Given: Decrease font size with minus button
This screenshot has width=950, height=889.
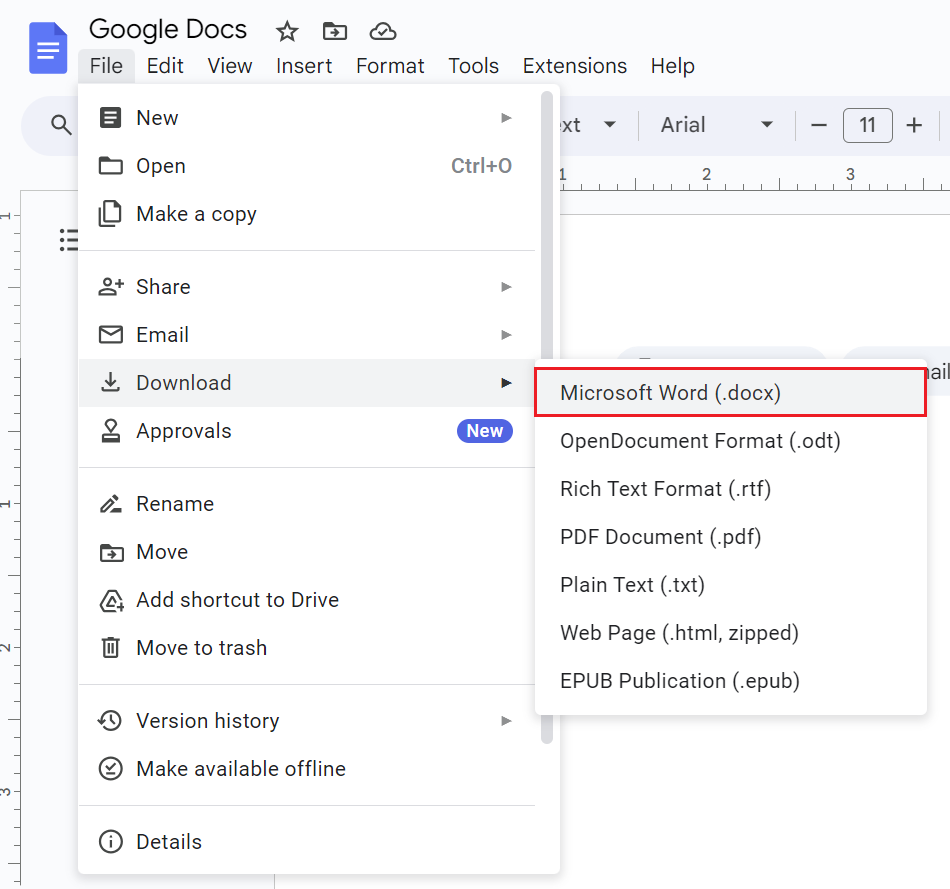Looking at the screenshot, I should [819, 125].
